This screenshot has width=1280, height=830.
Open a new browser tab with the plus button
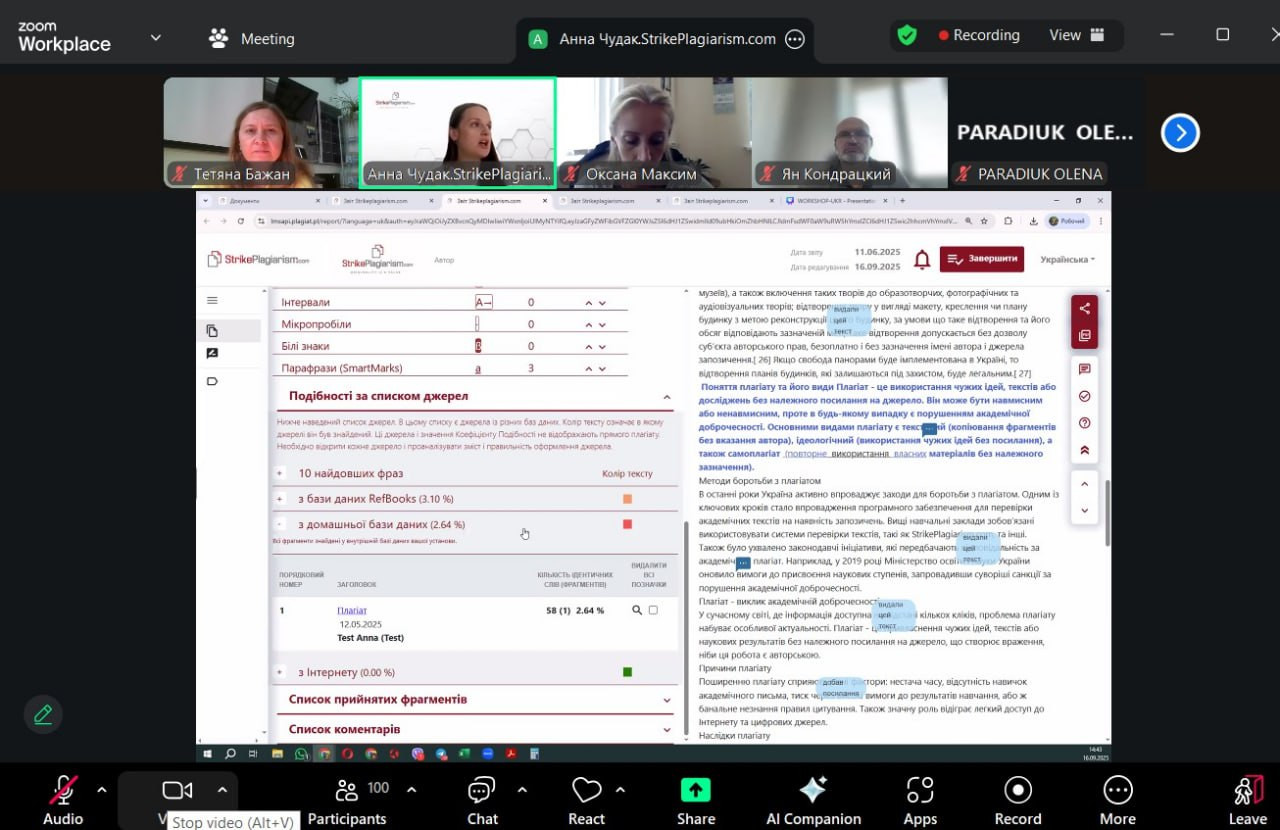902,200
